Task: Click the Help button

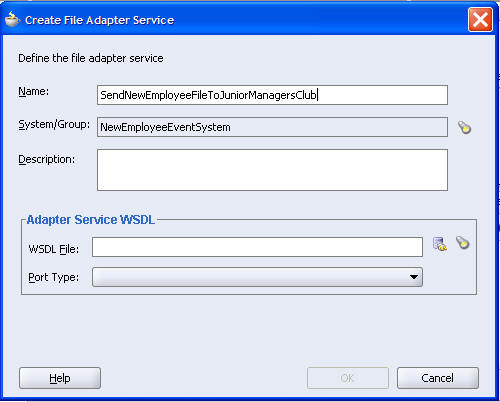Action: [x=60, y=378]
